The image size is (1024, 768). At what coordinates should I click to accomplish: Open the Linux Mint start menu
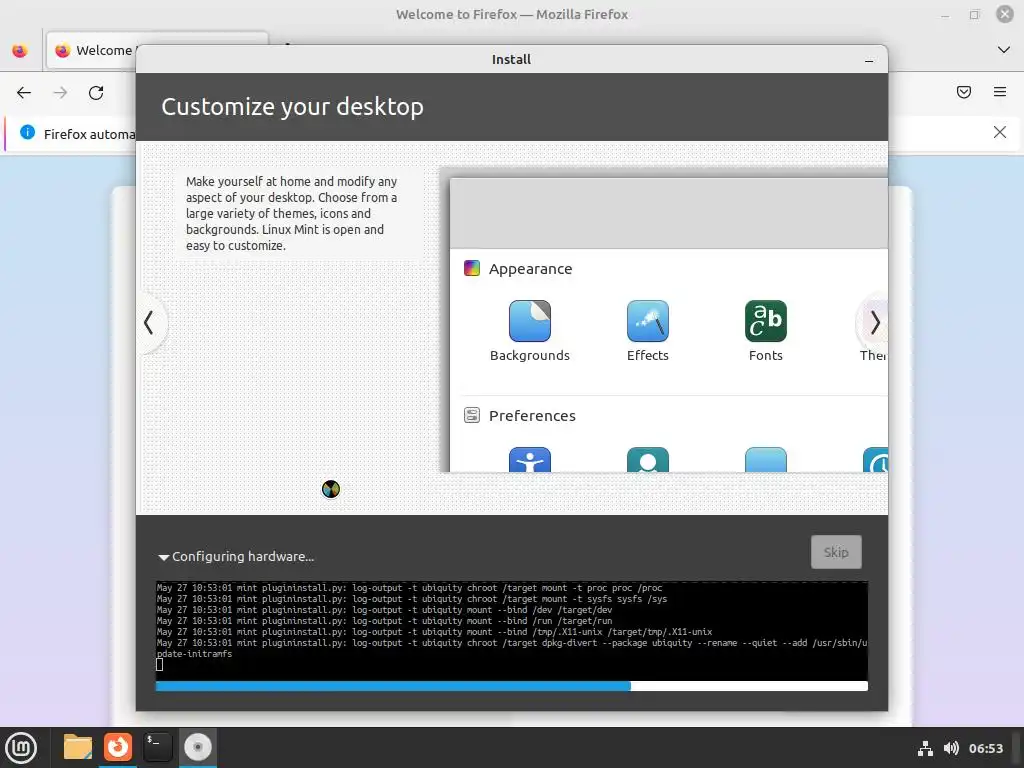pos(21,747)
